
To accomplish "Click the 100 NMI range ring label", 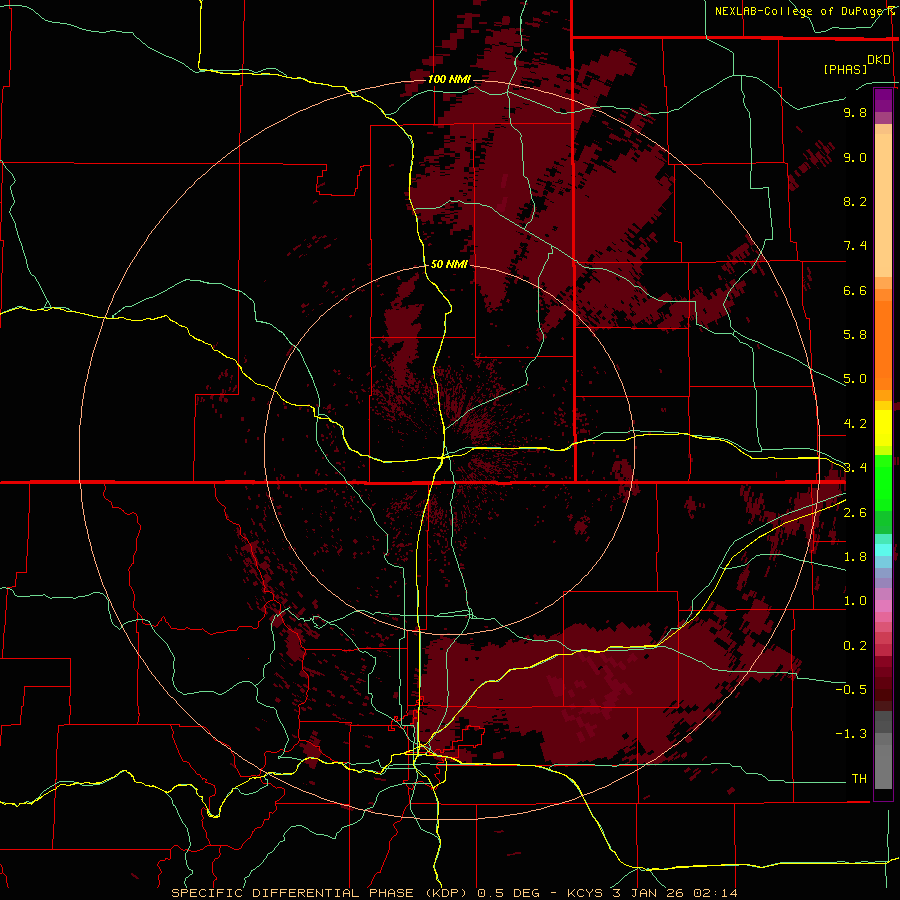I will pos(449,79).
